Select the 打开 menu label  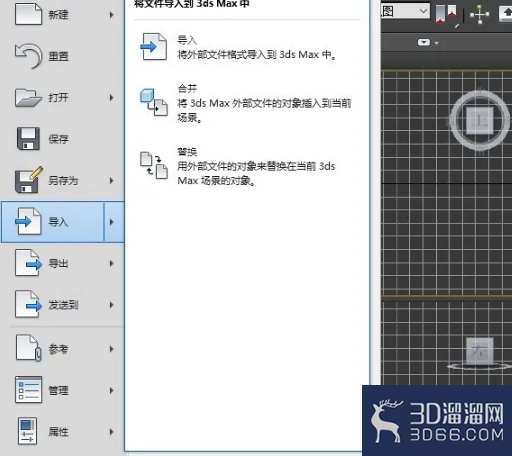tap(58, 97)
